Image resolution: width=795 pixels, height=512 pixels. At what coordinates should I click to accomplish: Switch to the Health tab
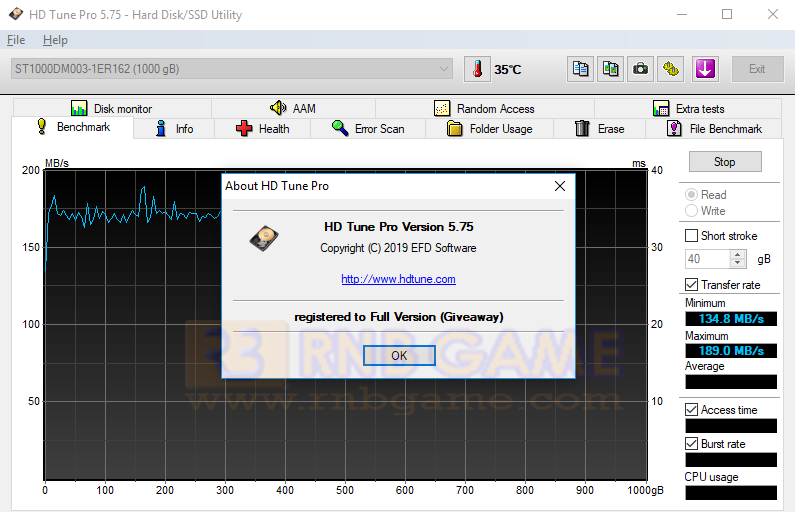point(263,129)
